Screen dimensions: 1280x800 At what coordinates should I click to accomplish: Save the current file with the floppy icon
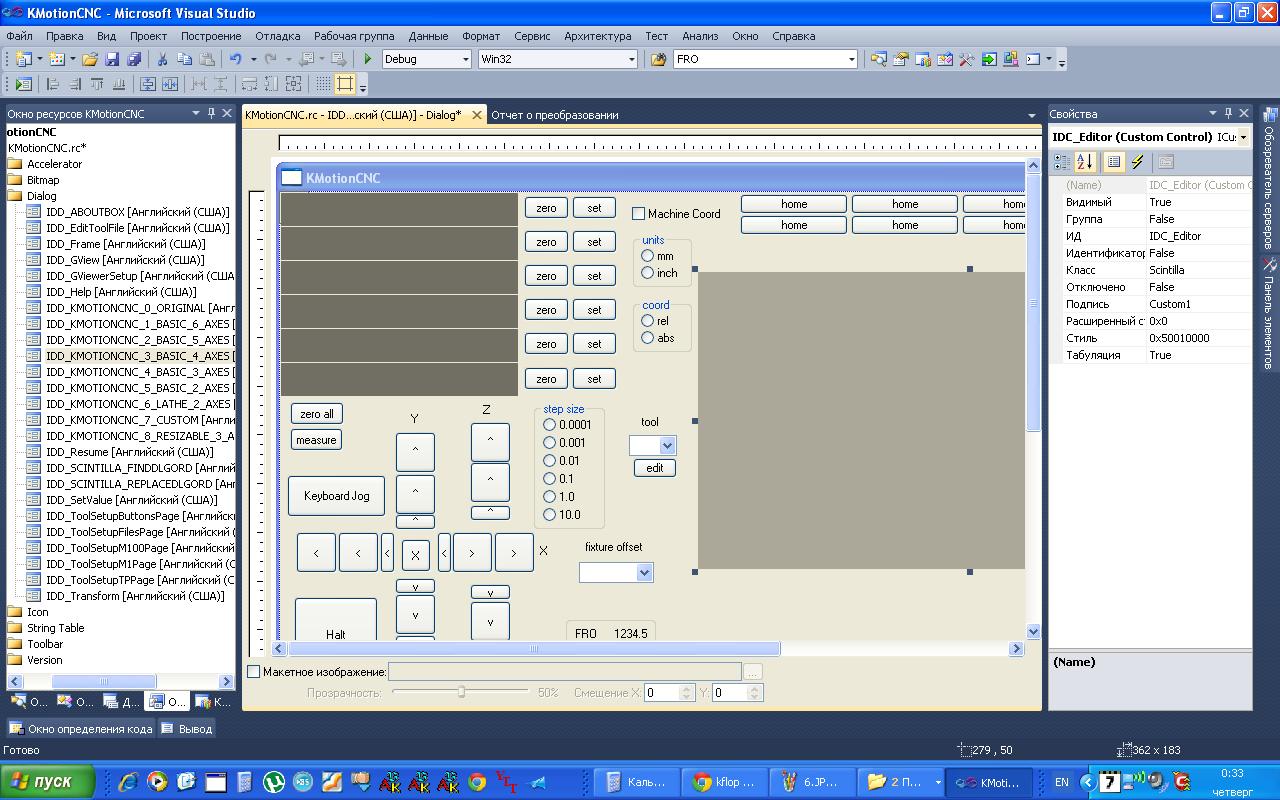112,59
